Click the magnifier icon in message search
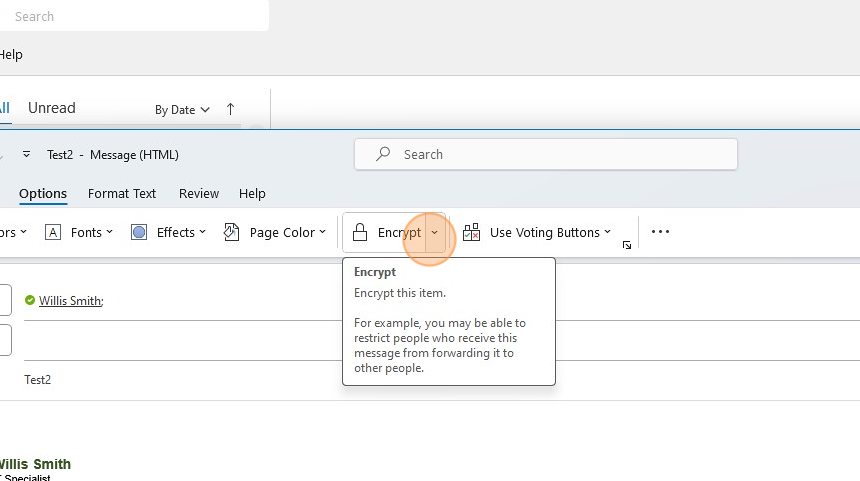860x481 pixels. [383, 154]
